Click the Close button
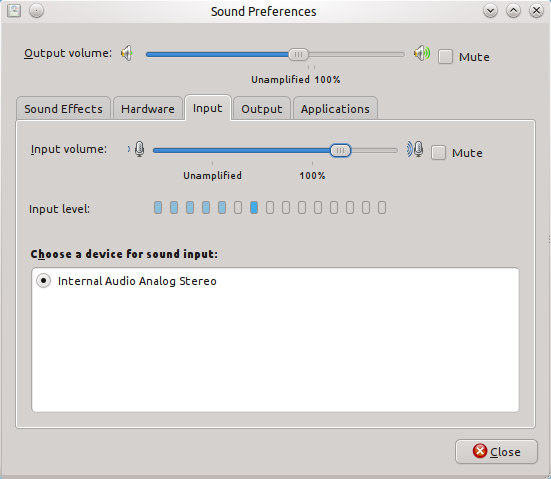551x479 pixels. click(496, 452)
